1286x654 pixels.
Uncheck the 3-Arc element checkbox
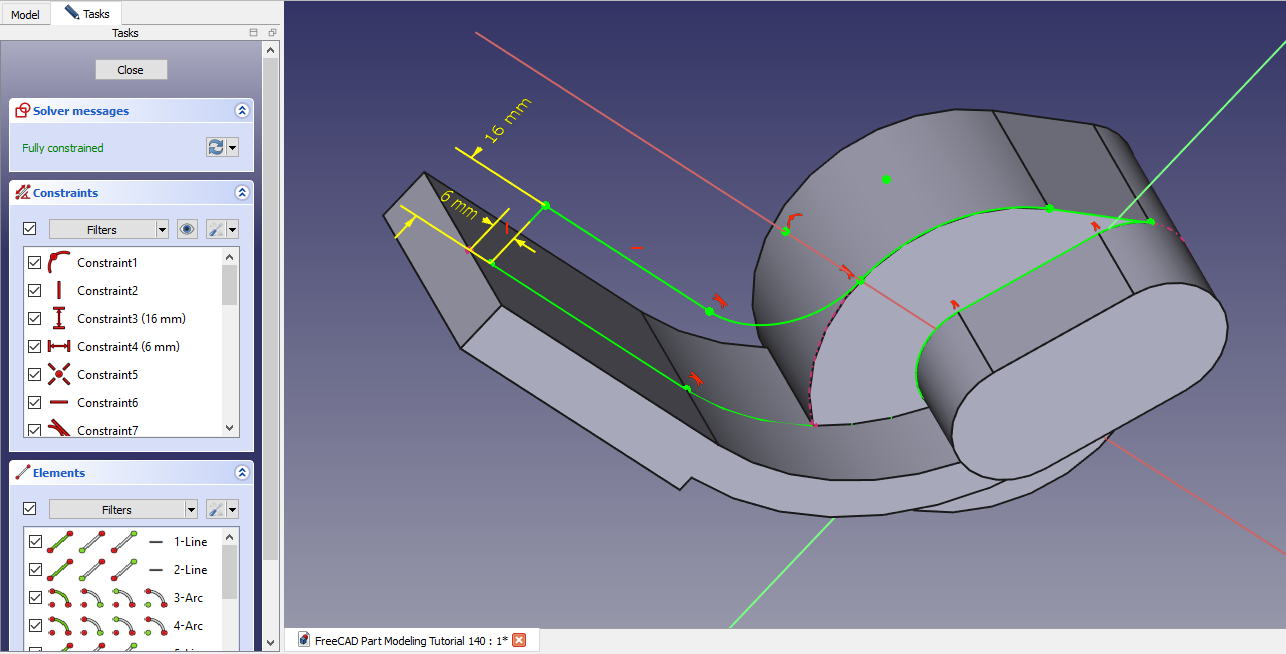click(35, 597)
